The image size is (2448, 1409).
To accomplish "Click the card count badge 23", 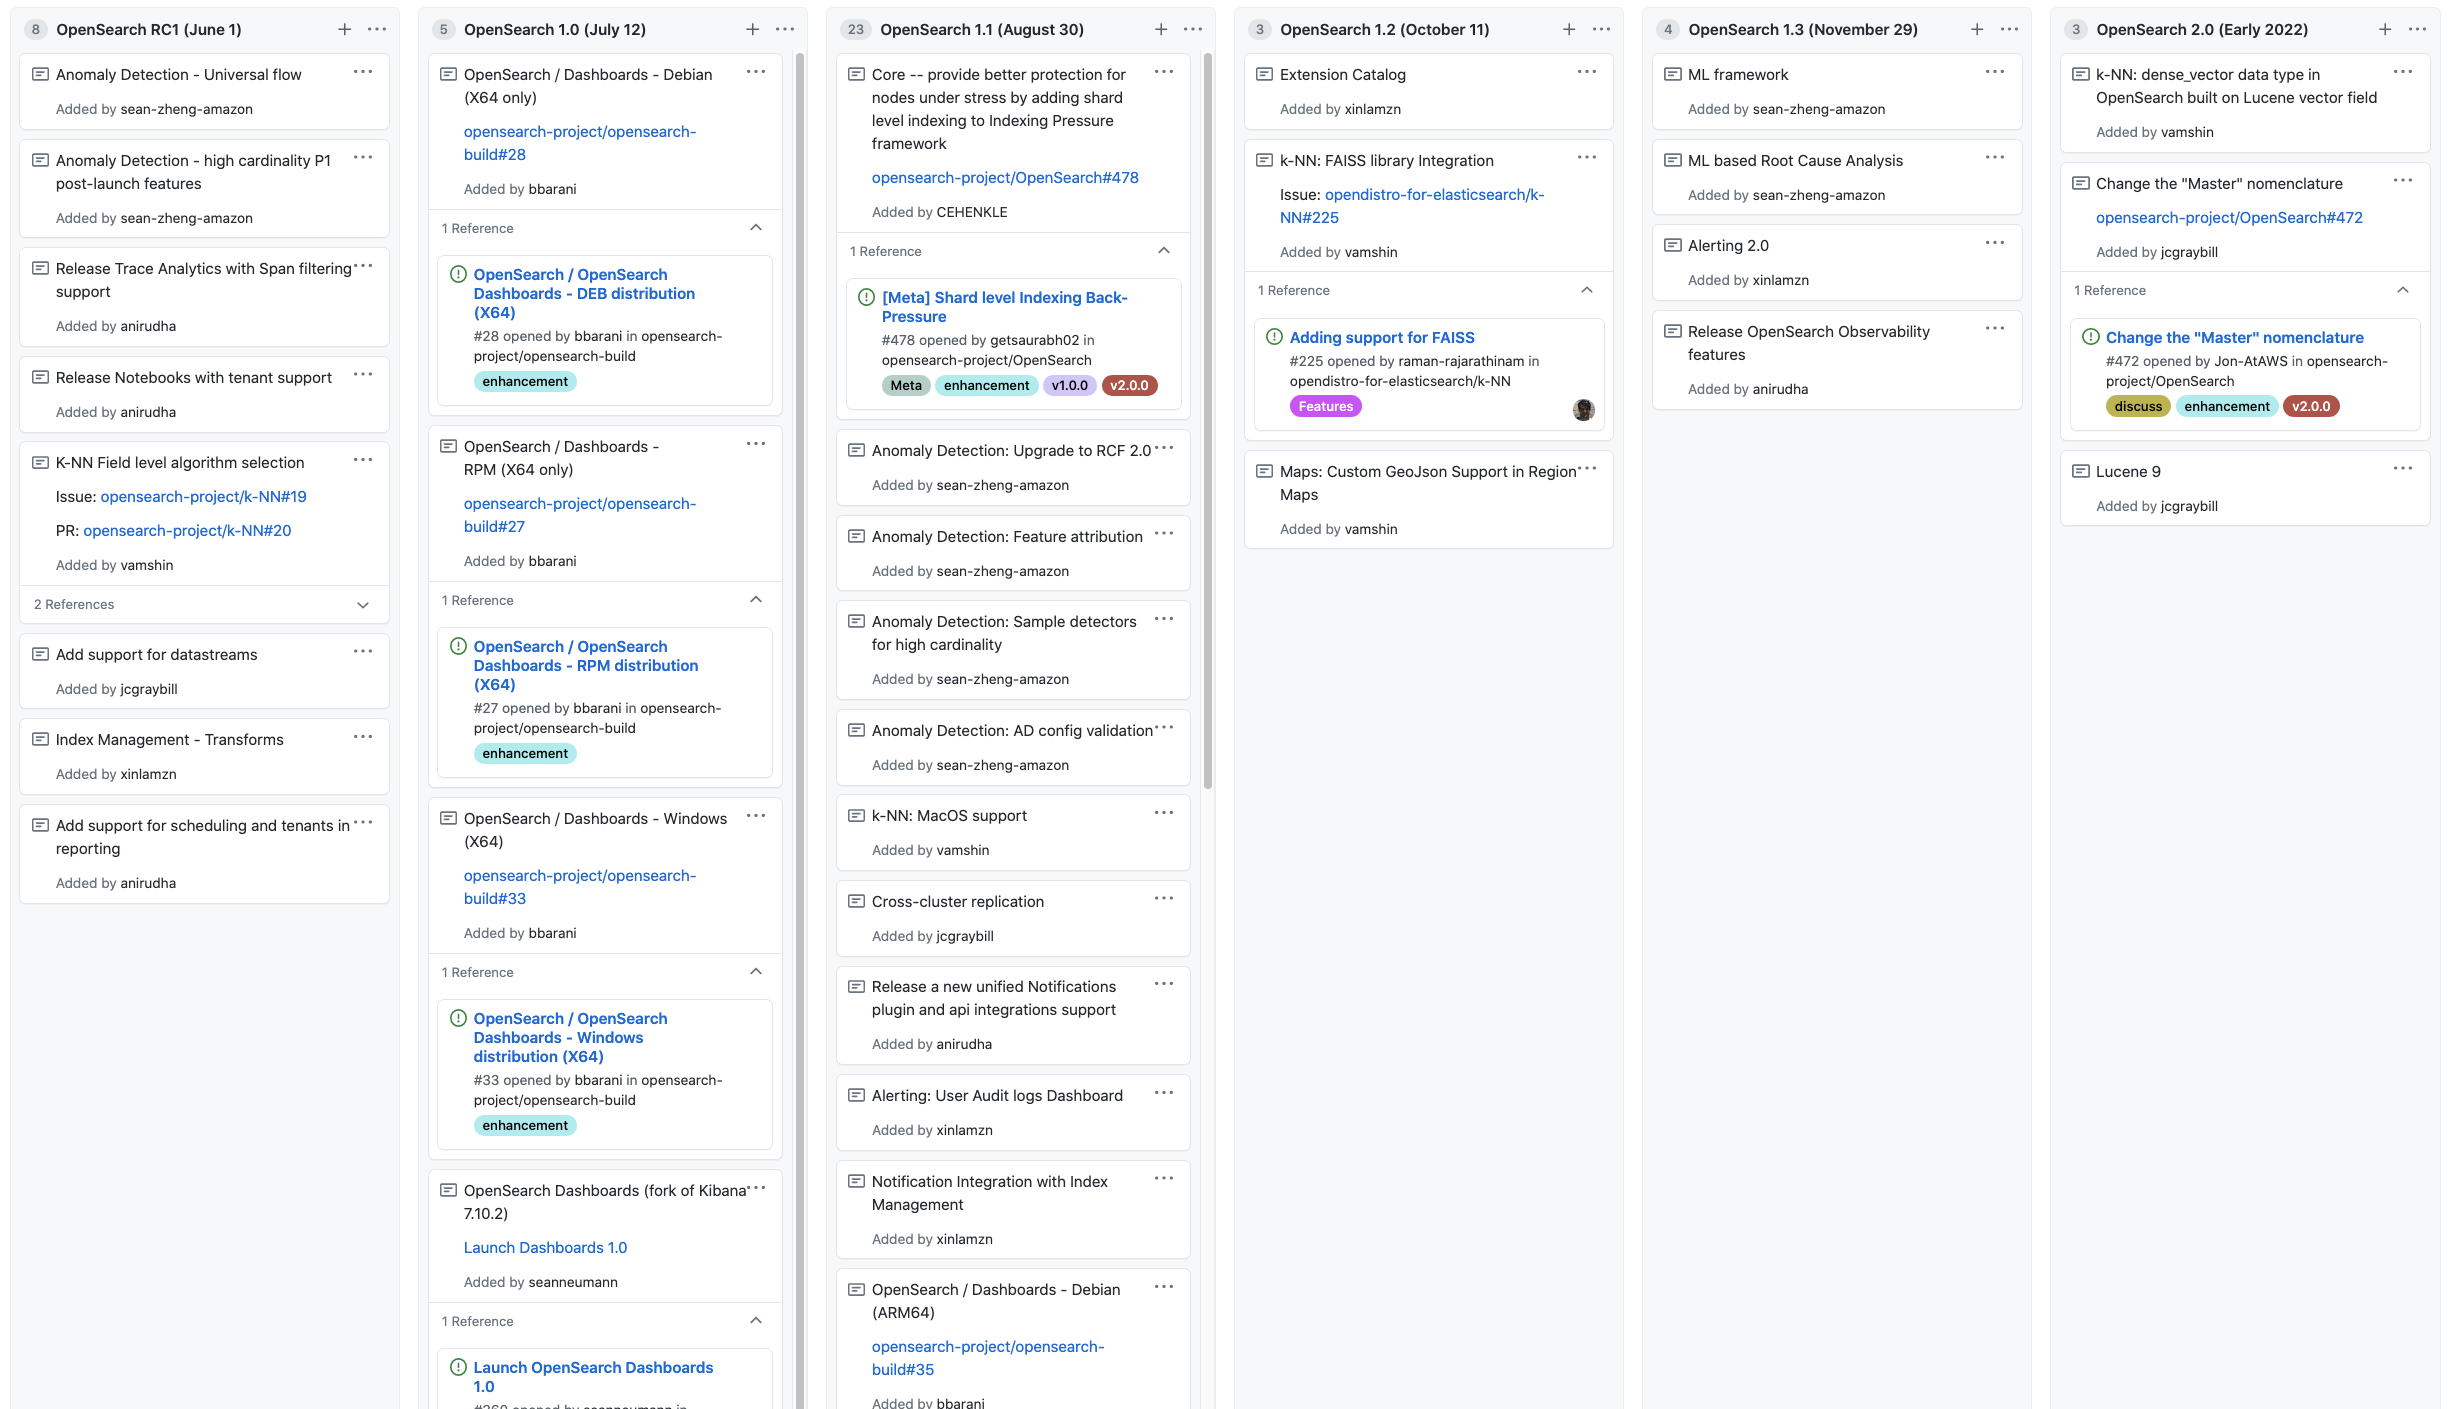I will pyautogui.click(x=856, y=30).
